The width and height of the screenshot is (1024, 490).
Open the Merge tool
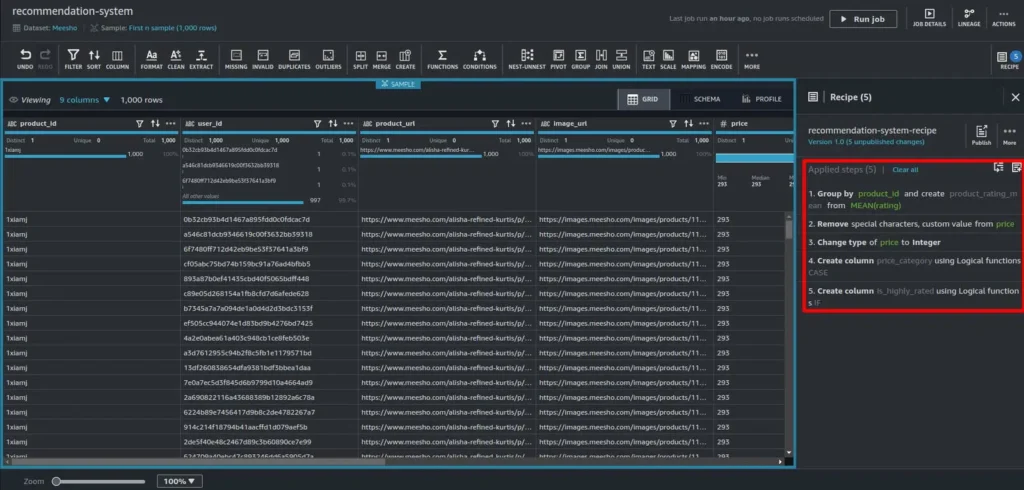[x=381, y=59]
